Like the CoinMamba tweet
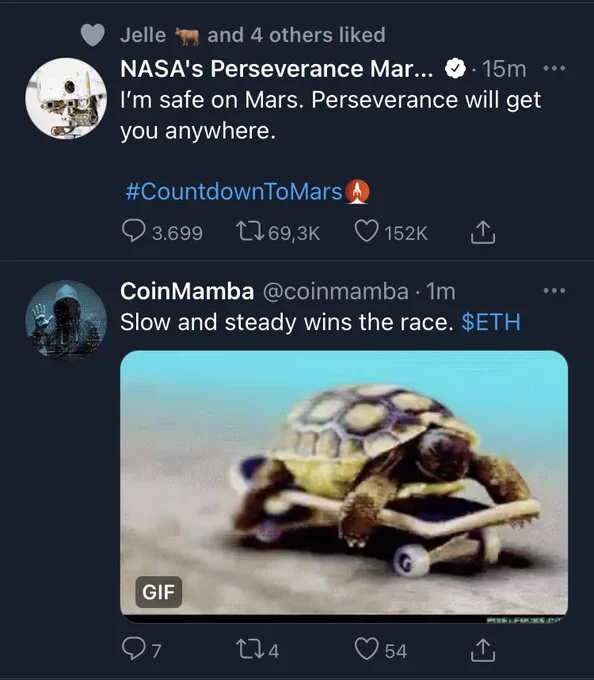The image size is (594, 680). [x=381, y=650]
